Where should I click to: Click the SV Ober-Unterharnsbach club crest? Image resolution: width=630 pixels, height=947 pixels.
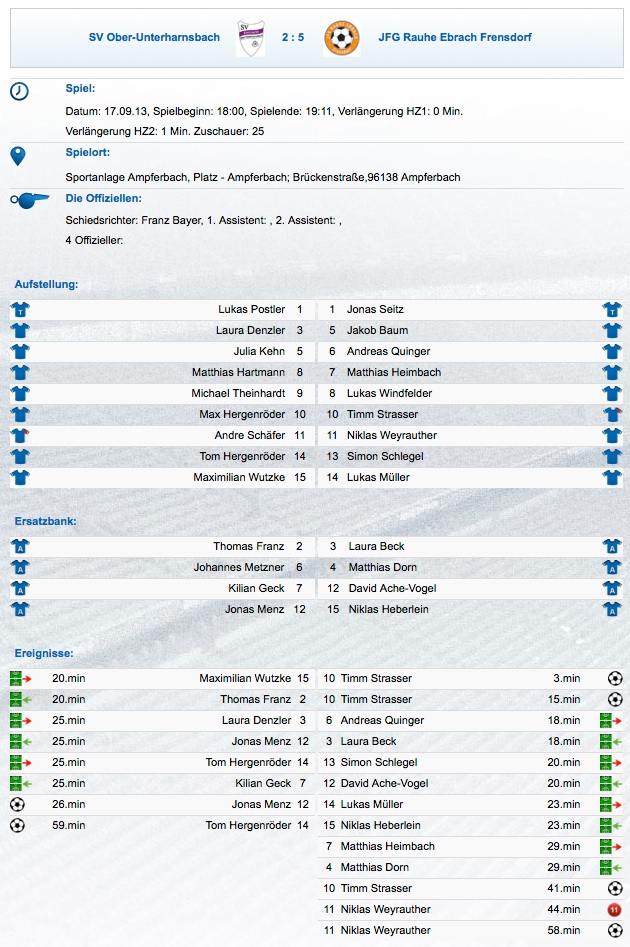(x=250, y=38)
